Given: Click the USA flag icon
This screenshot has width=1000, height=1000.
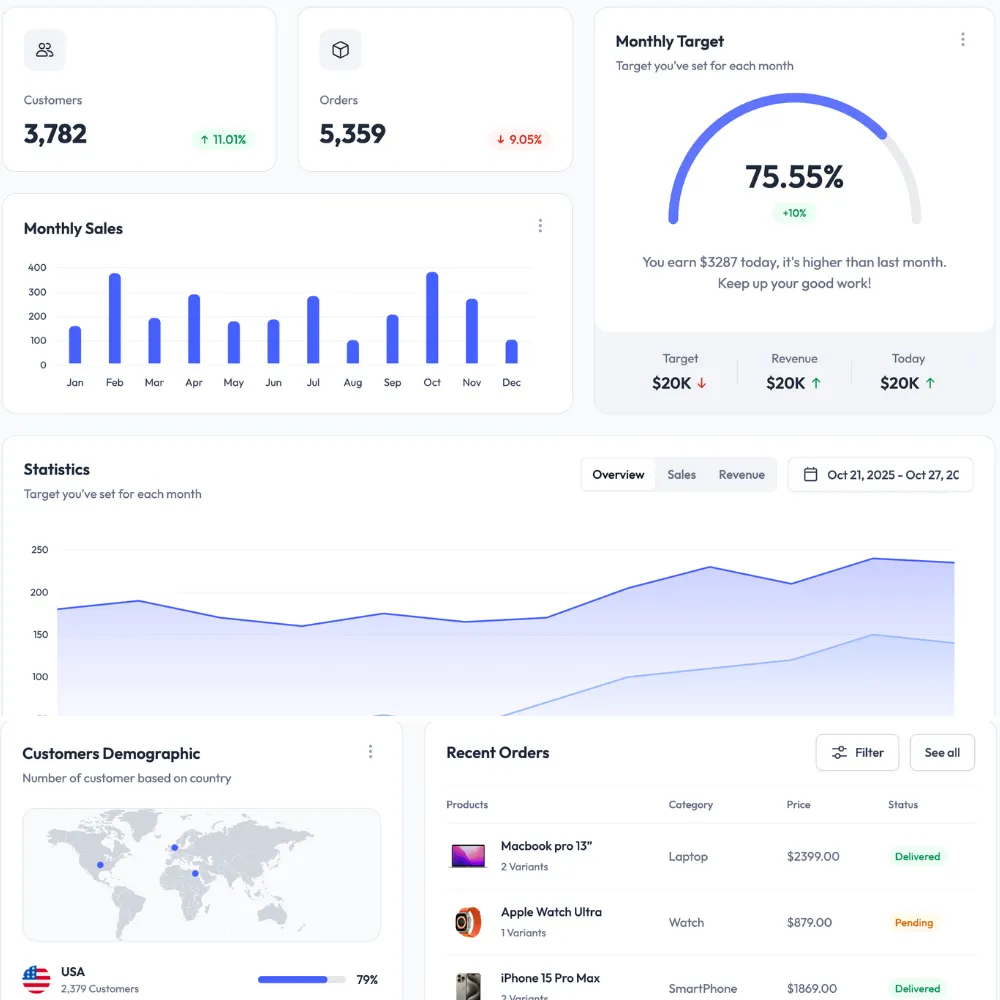Looking at the screenshot, I should (37, 979).
